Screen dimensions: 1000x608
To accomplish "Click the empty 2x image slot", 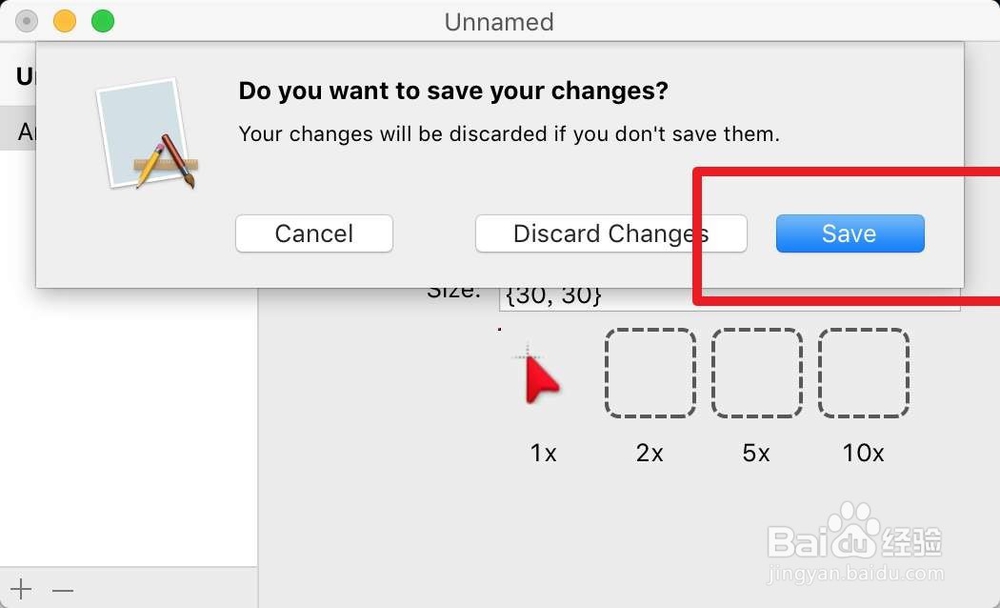I will [x=650, y=373].
